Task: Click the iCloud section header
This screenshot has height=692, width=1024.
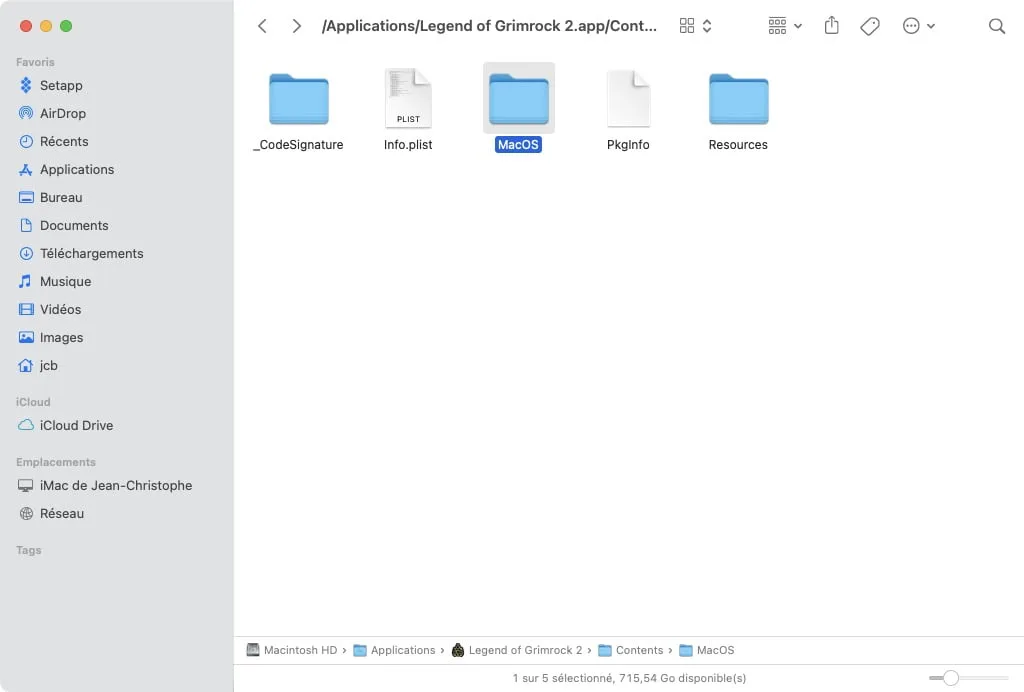Action: [x=33, y=402]
